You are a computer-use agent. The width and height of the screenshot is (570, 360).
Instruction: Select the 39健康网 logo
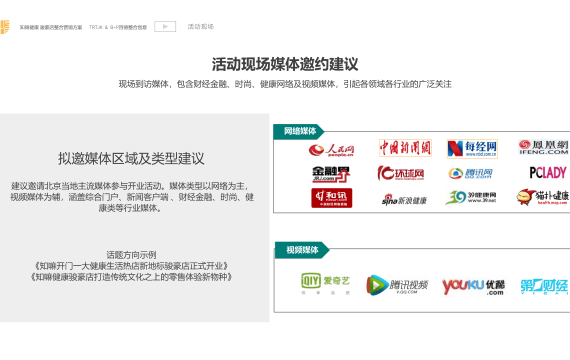471,197
